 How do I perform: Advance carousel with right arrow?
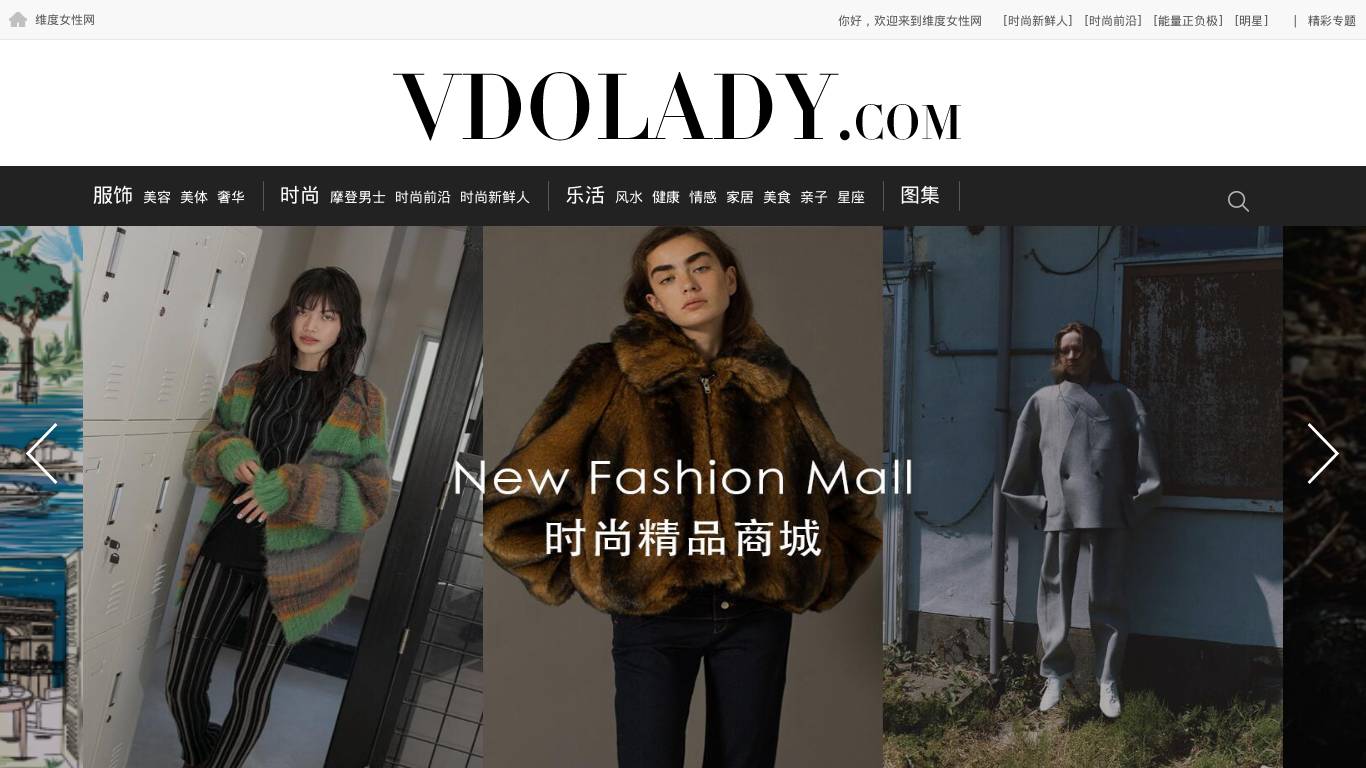coord(1322,453)
